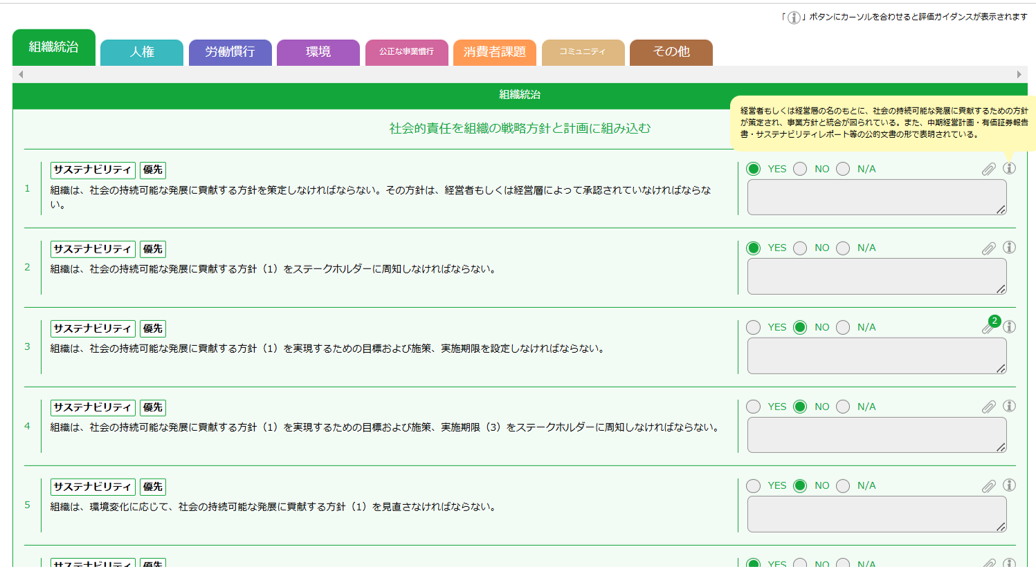
Task: Show guidance info icon for question 3
Action: (x=1009, y=326)
